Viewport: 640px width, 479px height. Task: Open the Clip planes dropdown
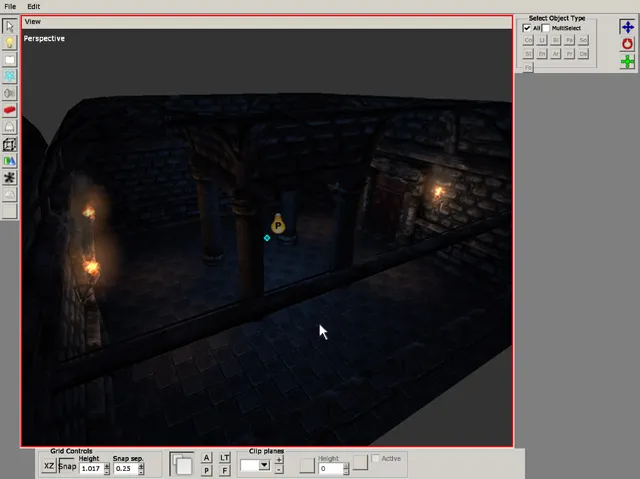264,465
